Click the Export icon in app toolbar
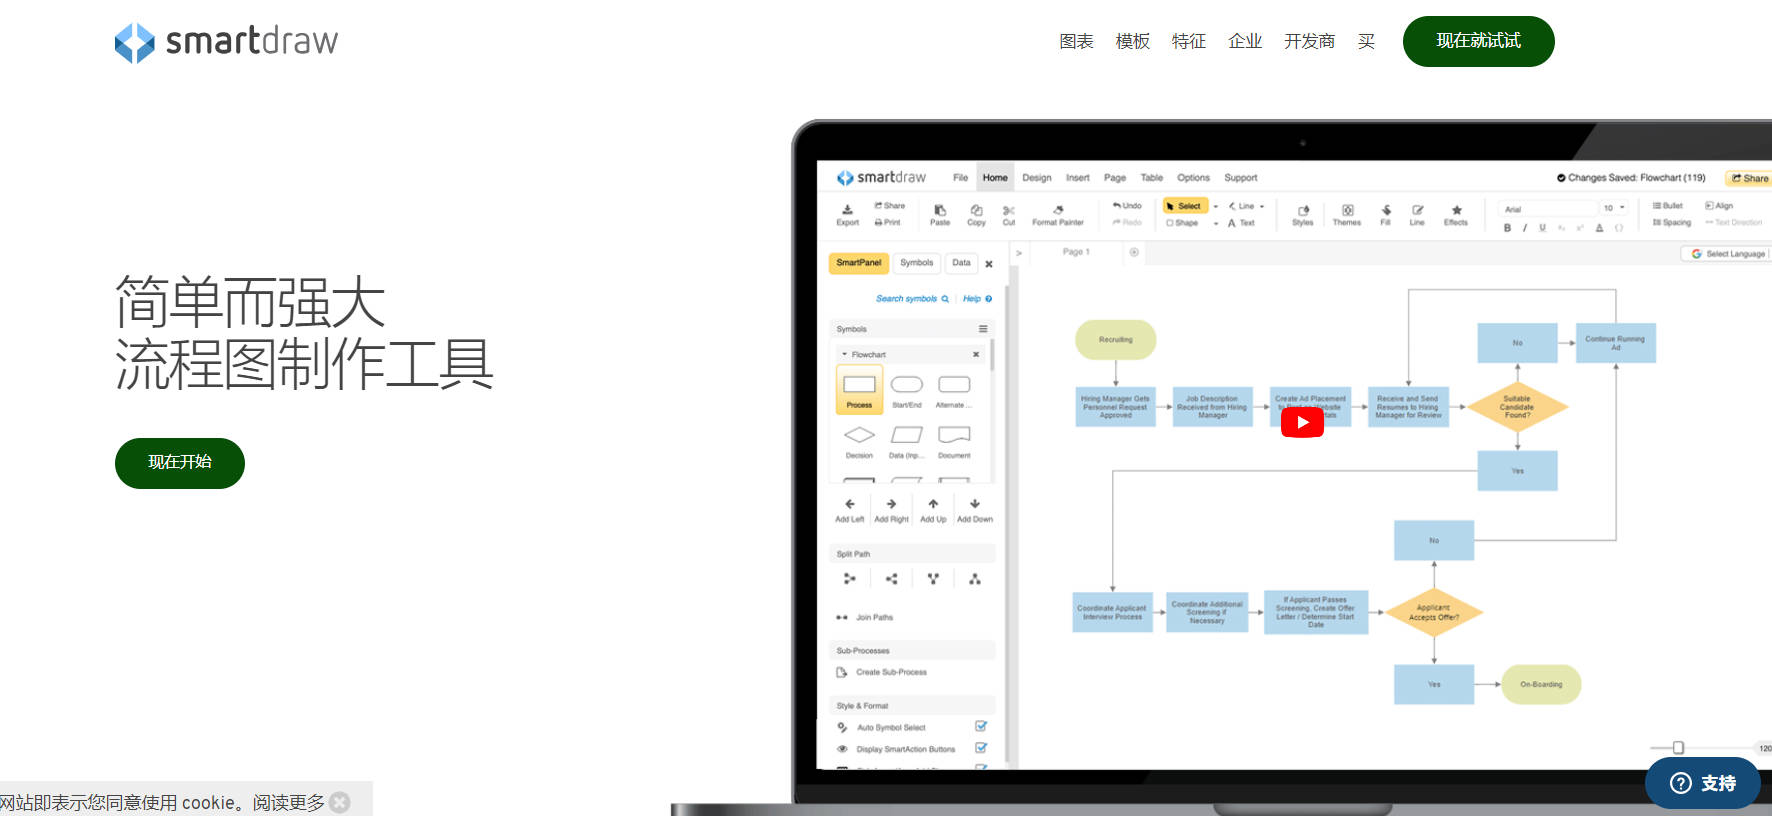This screenshot has width=1772, height=816. coord(847,215)
